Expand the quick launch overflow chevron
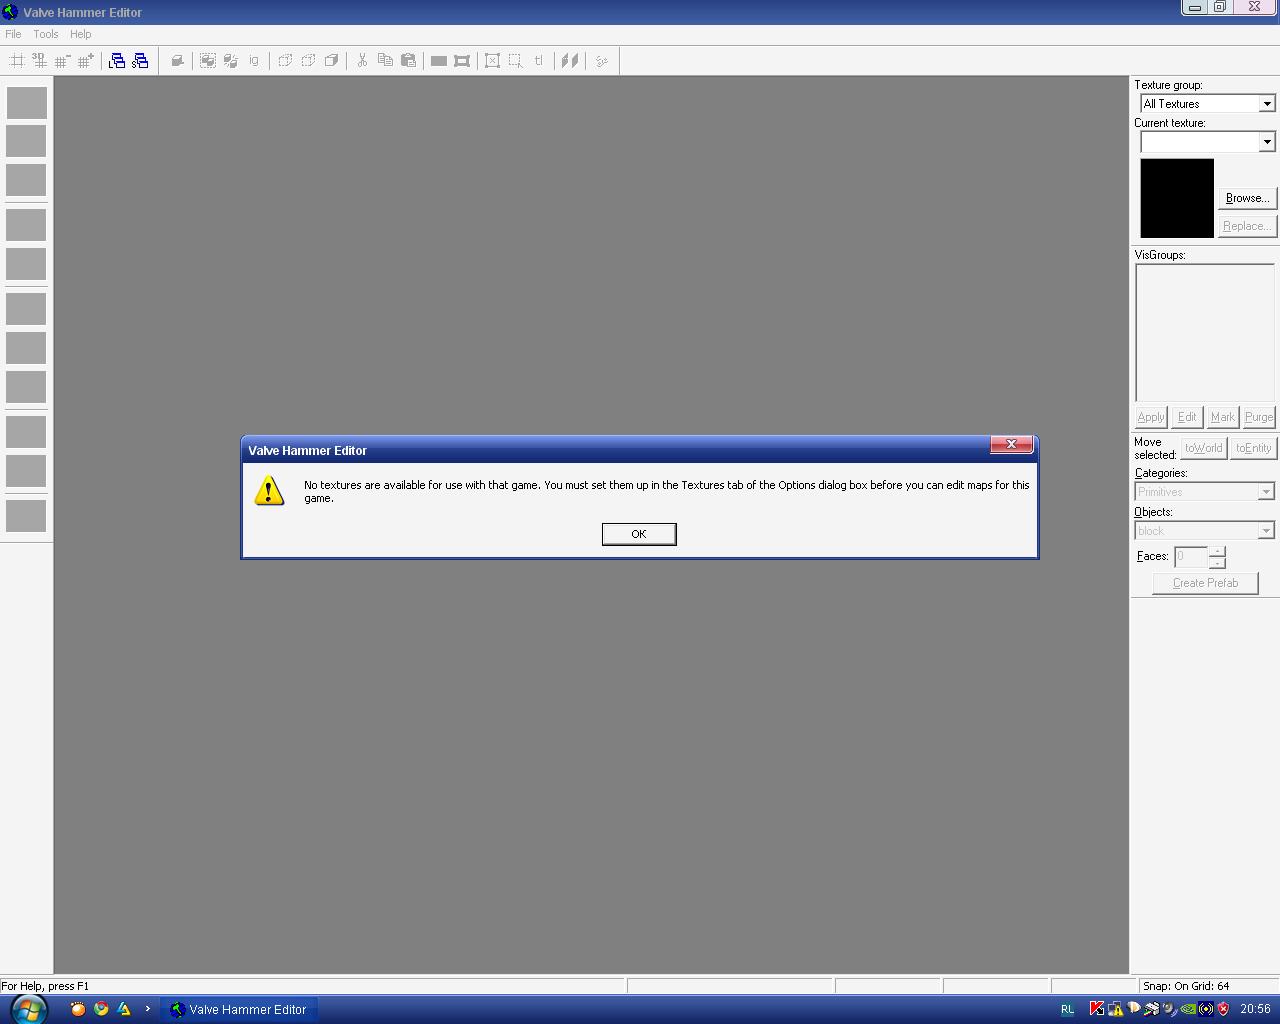1280x1024 pixels. 147,1009
